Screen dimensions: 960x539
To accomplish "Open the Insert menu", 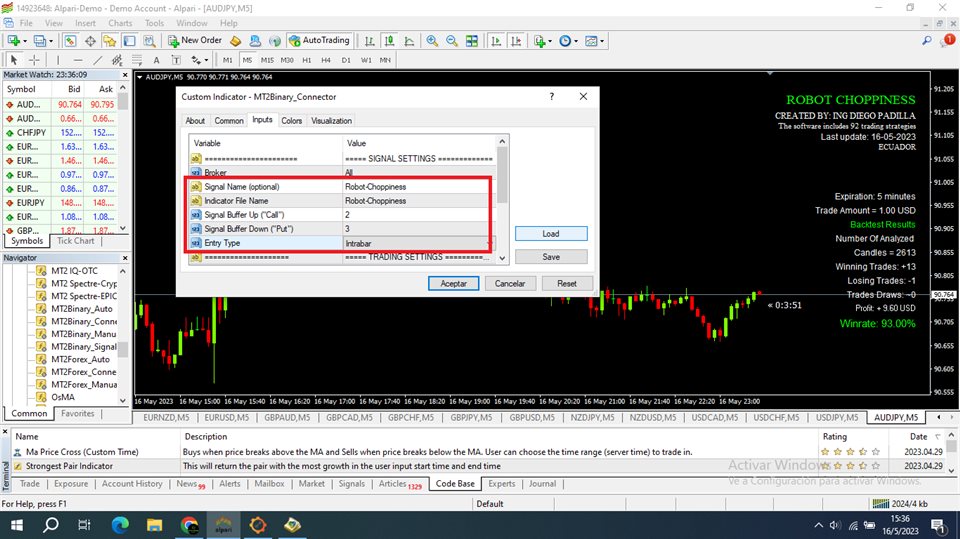I will [x=85, y=23].
